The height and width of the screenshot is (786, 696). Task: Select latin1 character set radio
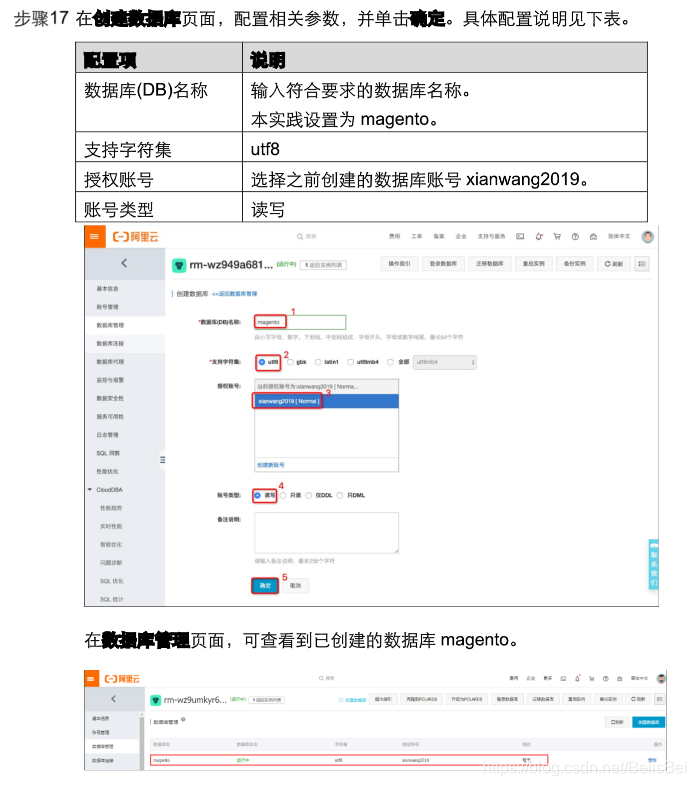(x=318, y=362)
